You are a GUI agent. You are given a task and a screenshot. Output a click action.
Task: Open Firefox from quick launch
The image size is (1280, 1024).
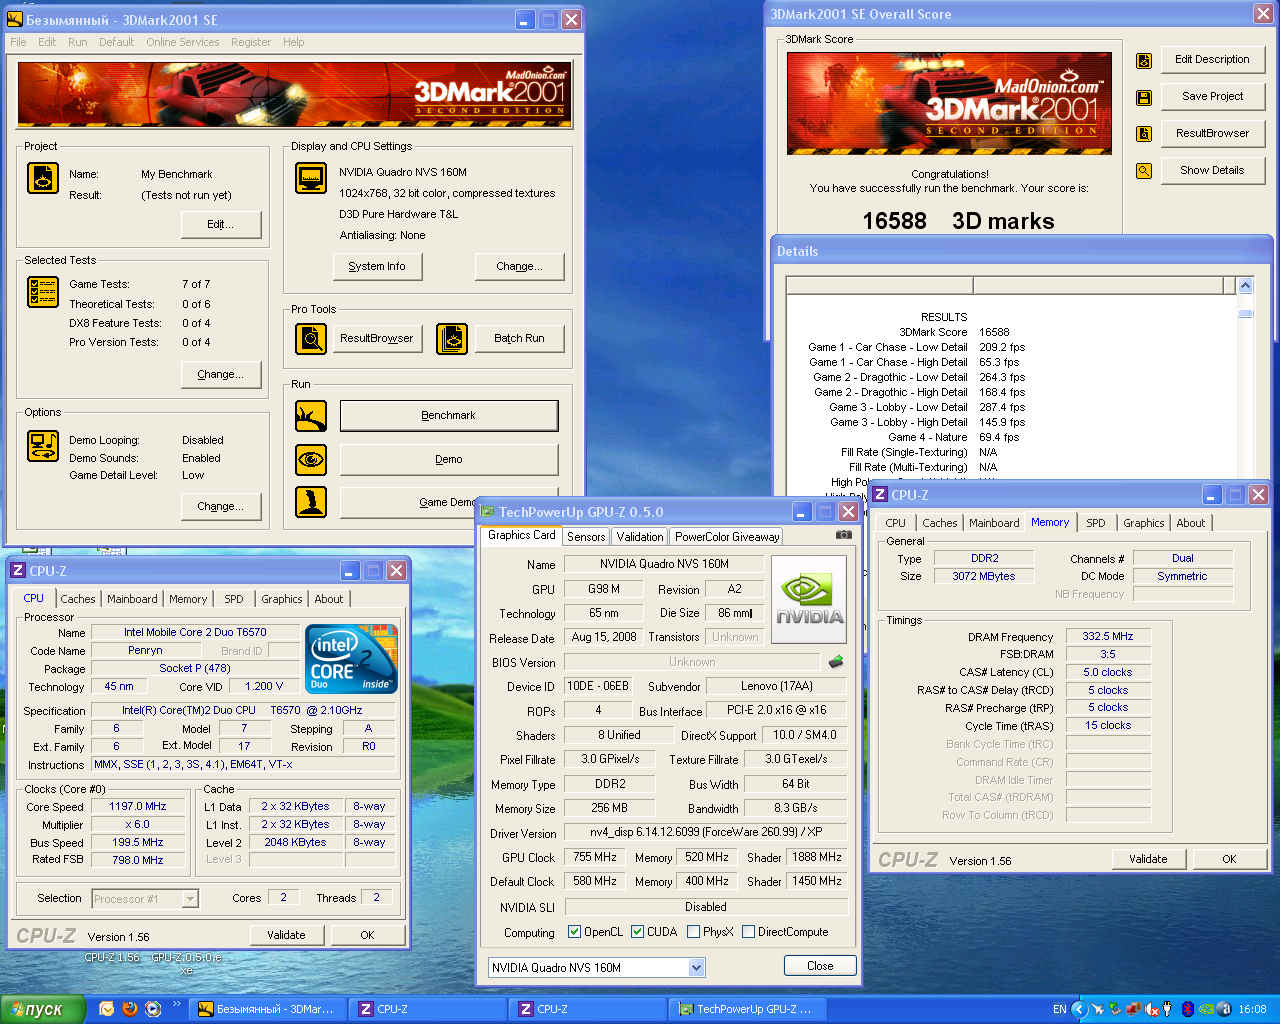click(129, 1009)
